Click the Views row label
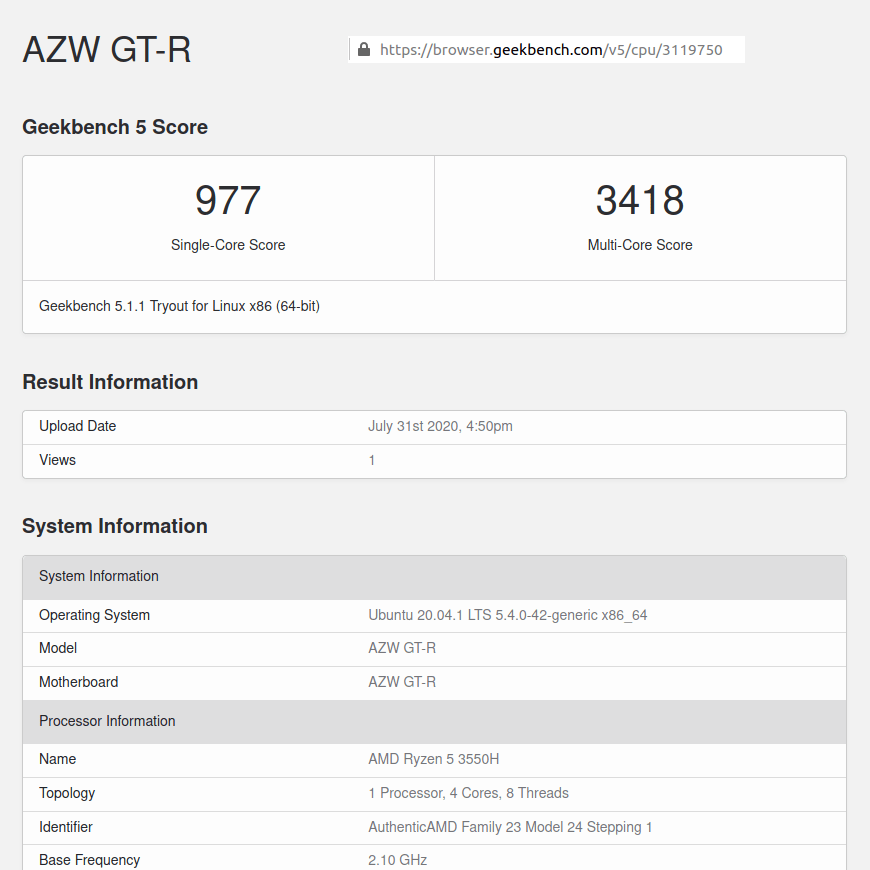The width and height of the screenshot is (870, 870). click(57, 460)
